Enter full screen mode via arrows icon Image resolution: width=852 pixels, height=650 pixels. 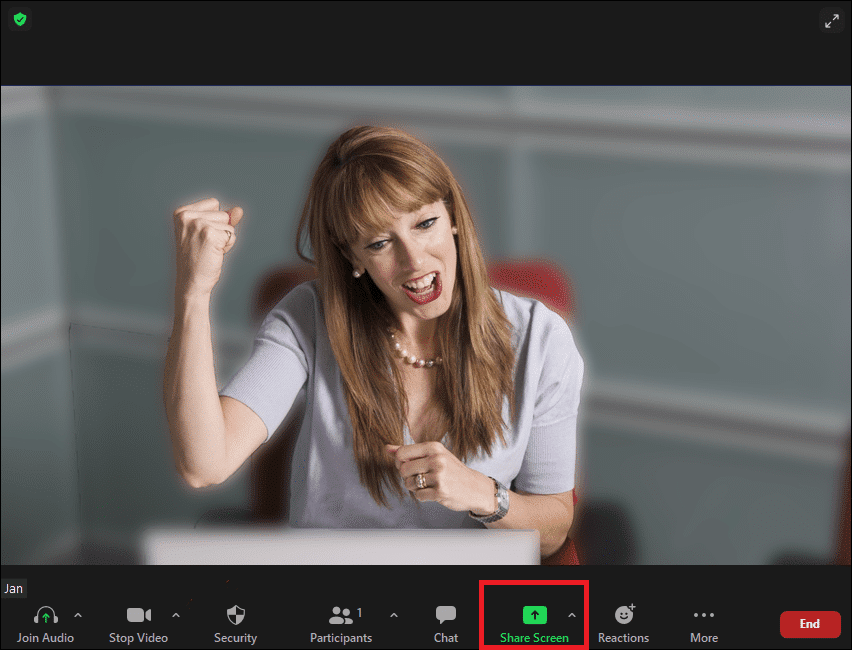[x=831, y=21]
